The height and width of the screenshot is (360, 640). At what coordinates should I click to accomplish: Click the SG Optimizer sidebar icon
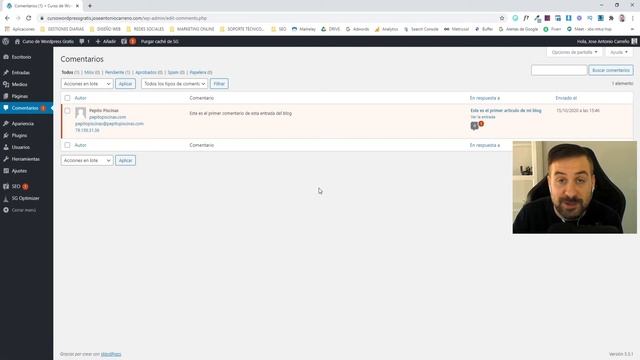tap(6, 198)
